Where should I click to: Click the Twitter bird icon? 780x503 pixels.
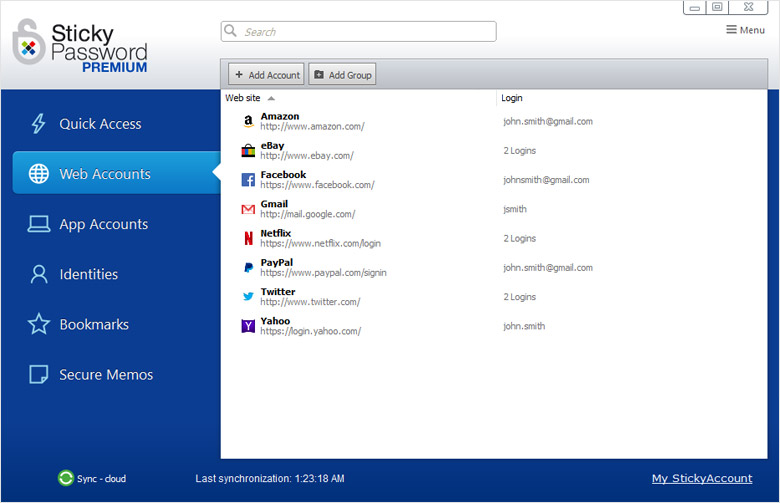pos(248,297)
